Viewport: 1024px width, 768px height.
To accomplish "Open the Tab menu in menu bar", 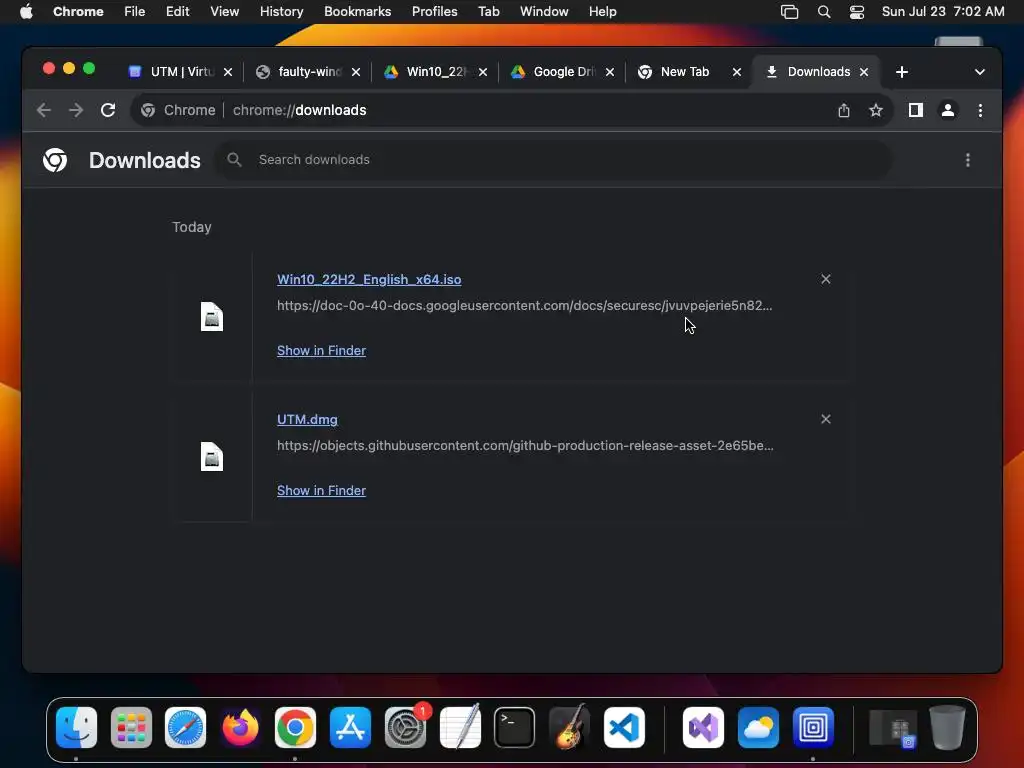I will [488, 12].
